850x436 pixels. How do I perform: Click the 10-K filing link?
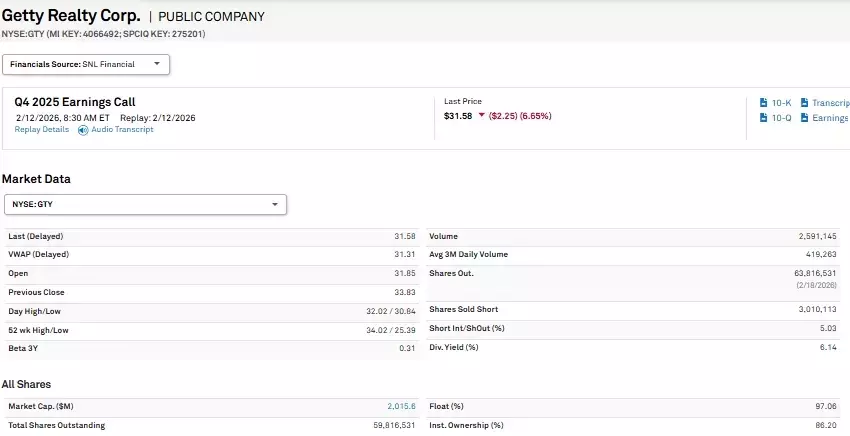coord(782,103)
